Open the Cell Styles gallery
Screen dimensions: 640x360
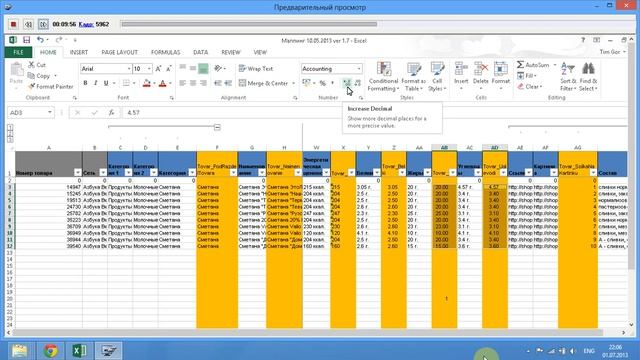tap(437, 77)
